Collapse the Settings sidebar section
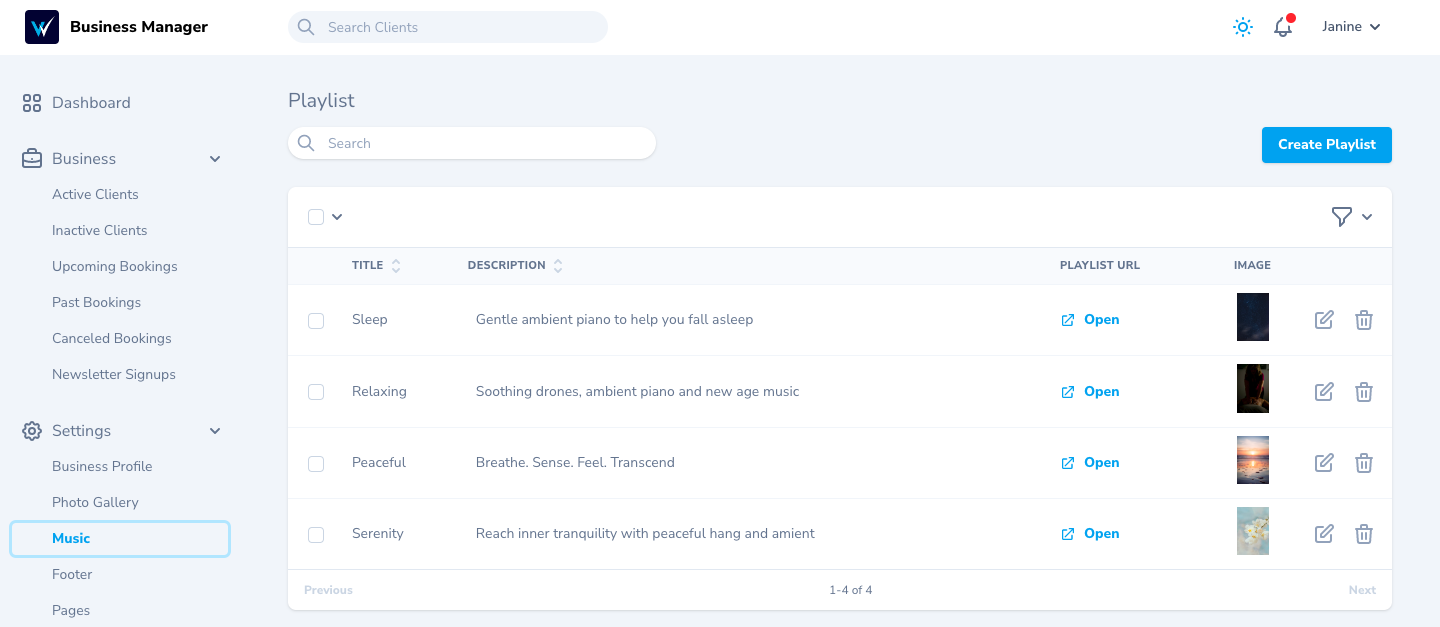This screenshot has height=627, width=1440. [x=214, y=430]
